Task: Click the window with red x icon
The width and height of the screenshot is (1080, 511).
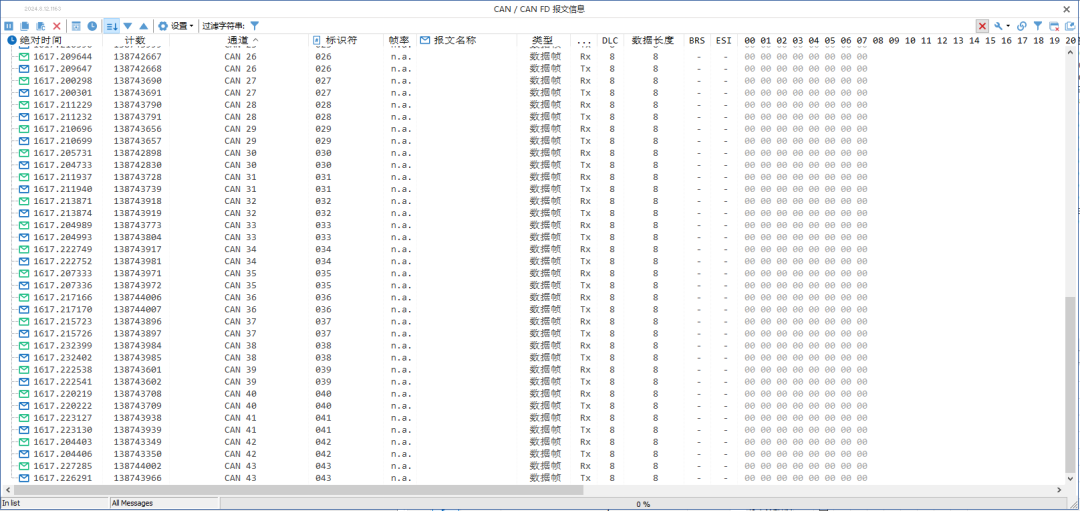Action: point(1053,25)
